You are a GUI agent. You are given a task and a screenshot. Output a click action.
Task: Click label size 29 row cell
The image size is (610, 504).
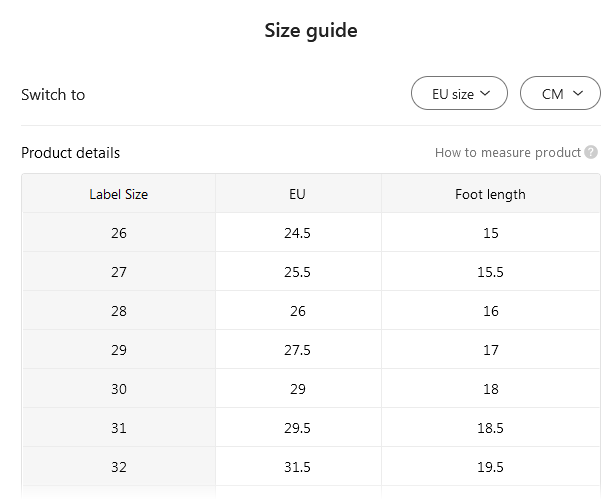119,350
